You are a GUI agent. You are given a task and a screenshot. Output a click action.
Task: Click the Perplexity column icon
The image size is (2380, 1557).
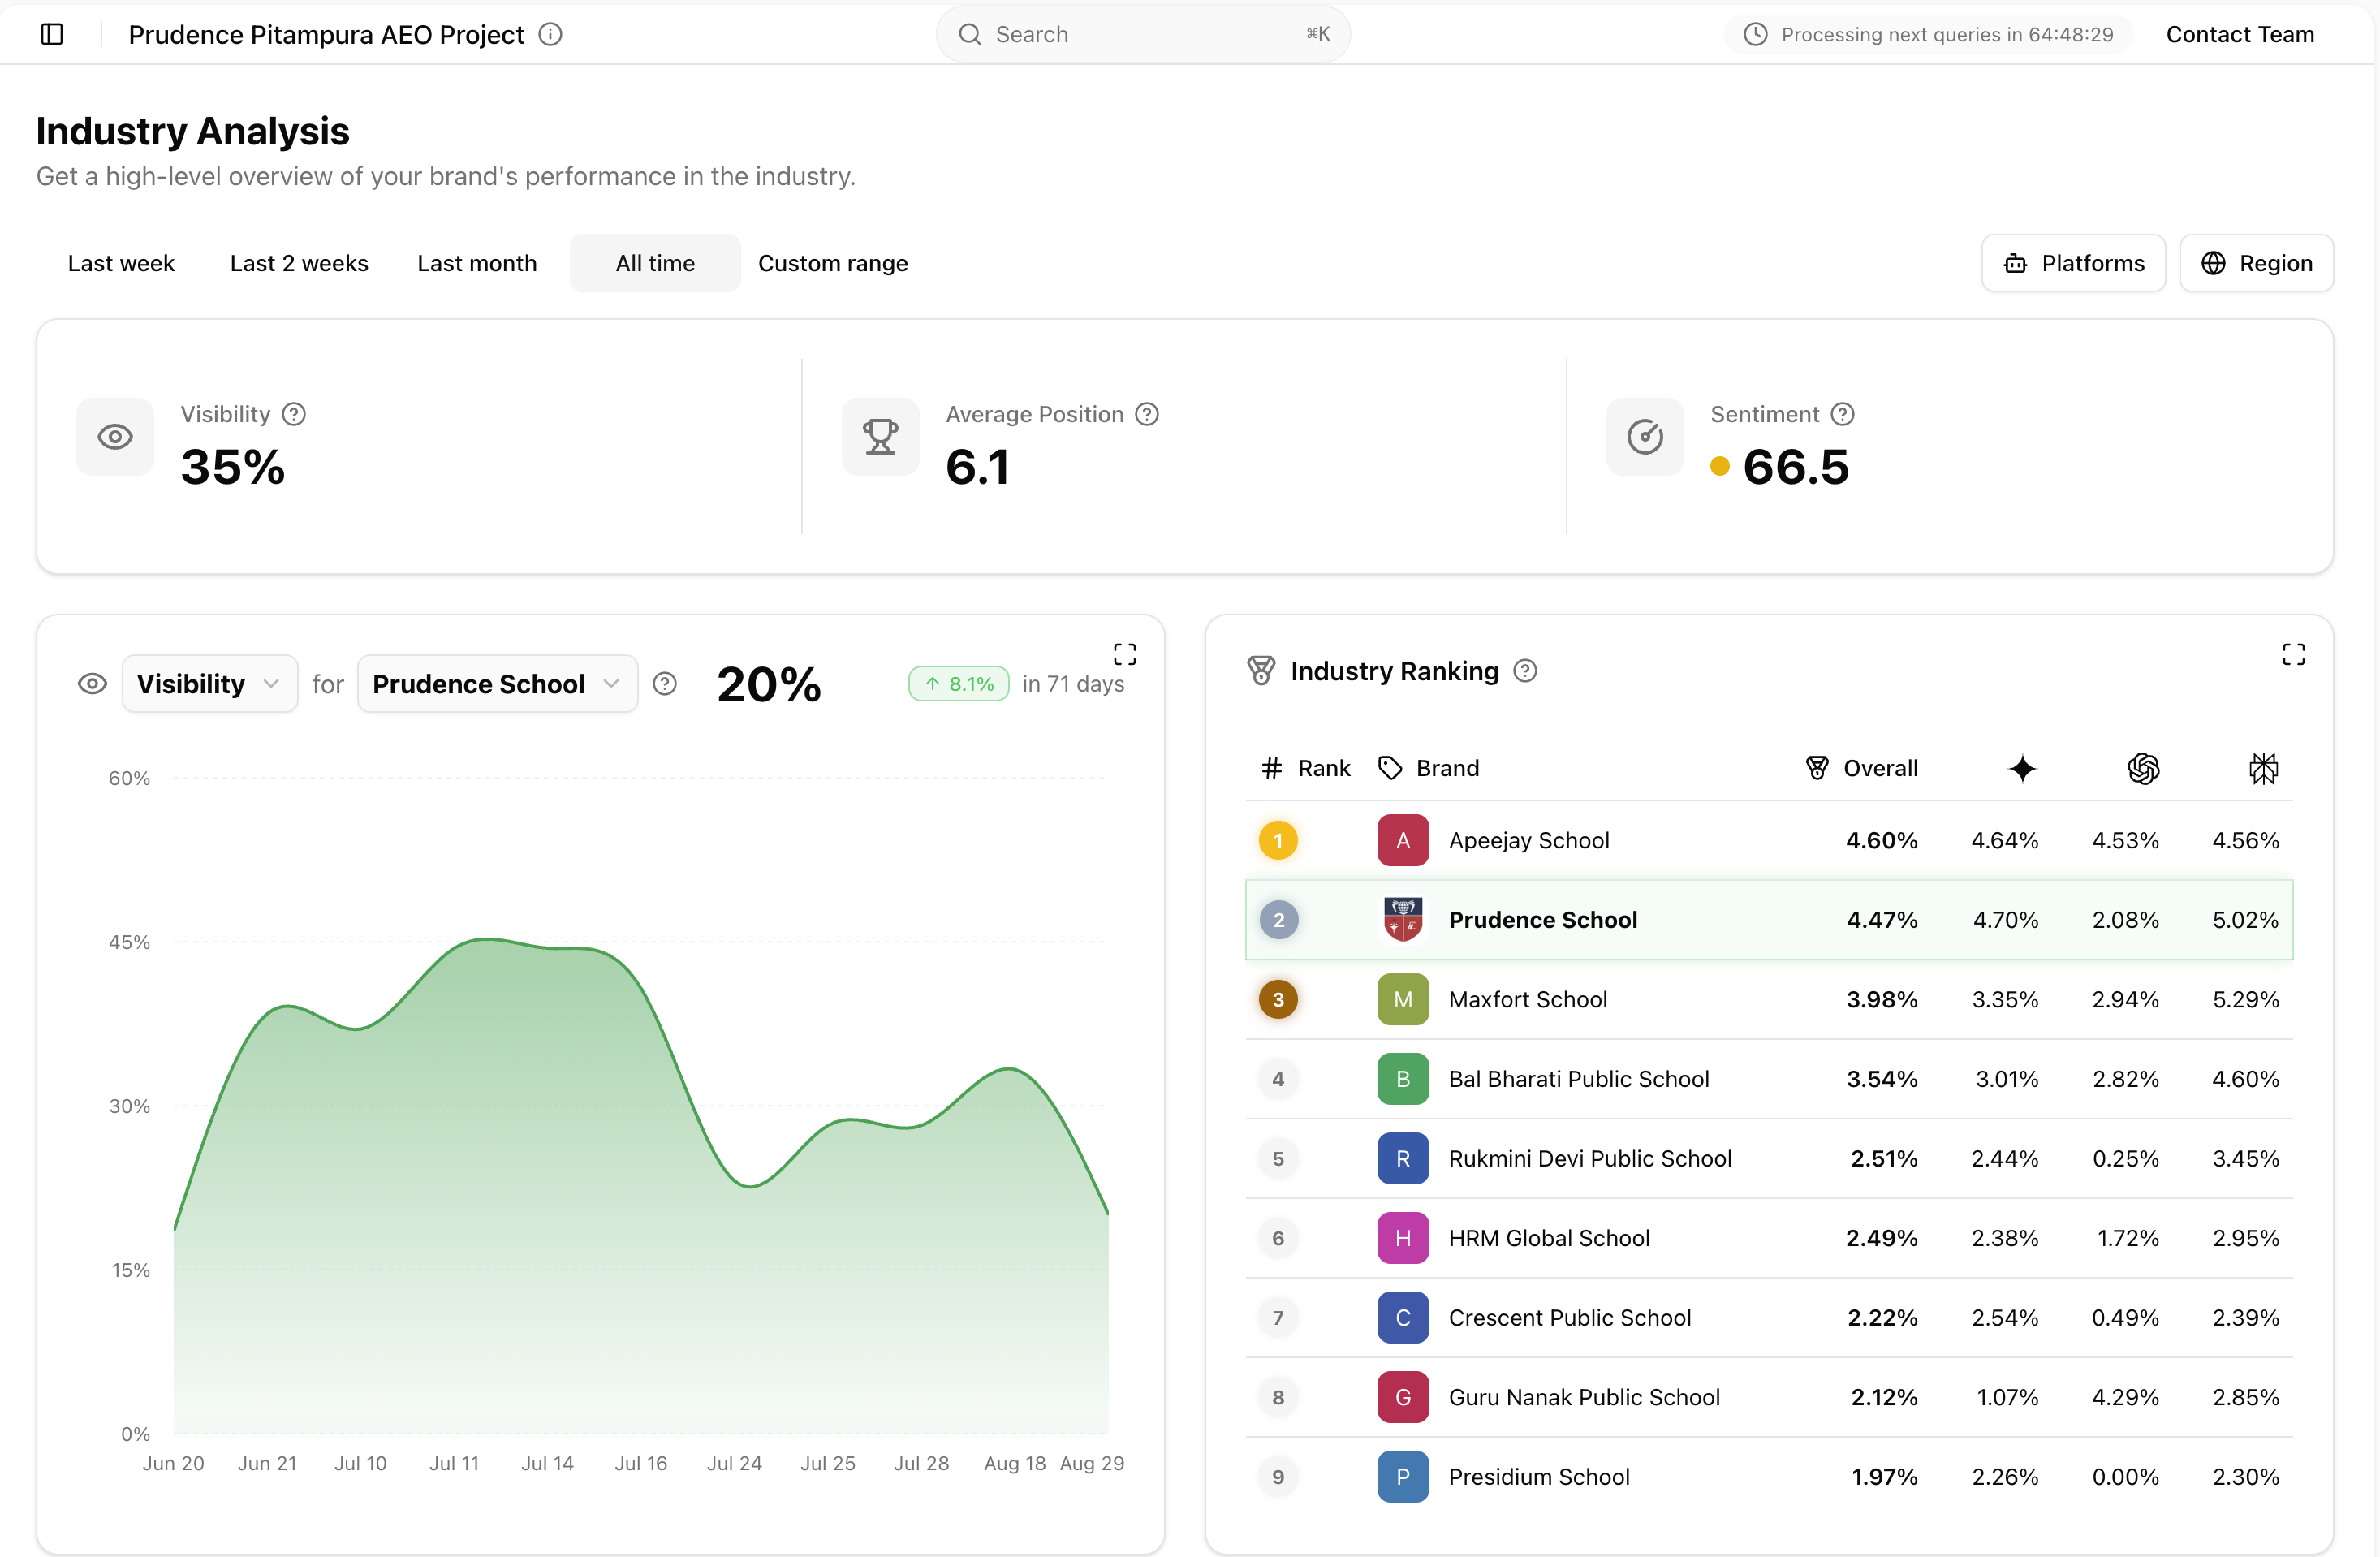tap(2263, 768)
